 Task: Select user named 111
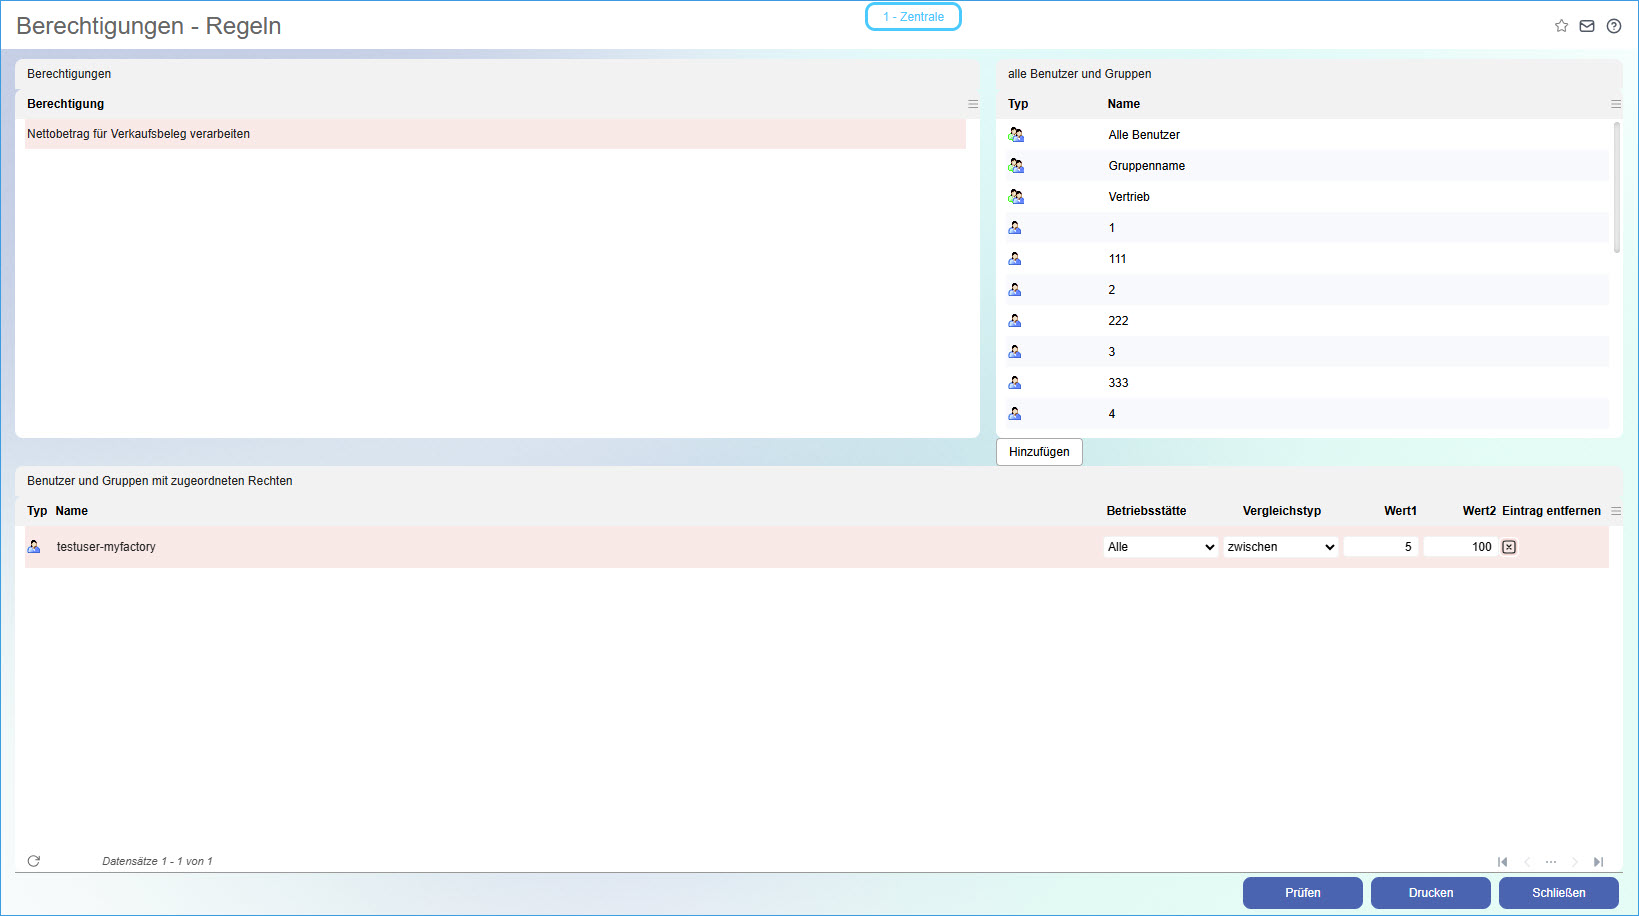pyautogui.click(x=1117, y=259)
